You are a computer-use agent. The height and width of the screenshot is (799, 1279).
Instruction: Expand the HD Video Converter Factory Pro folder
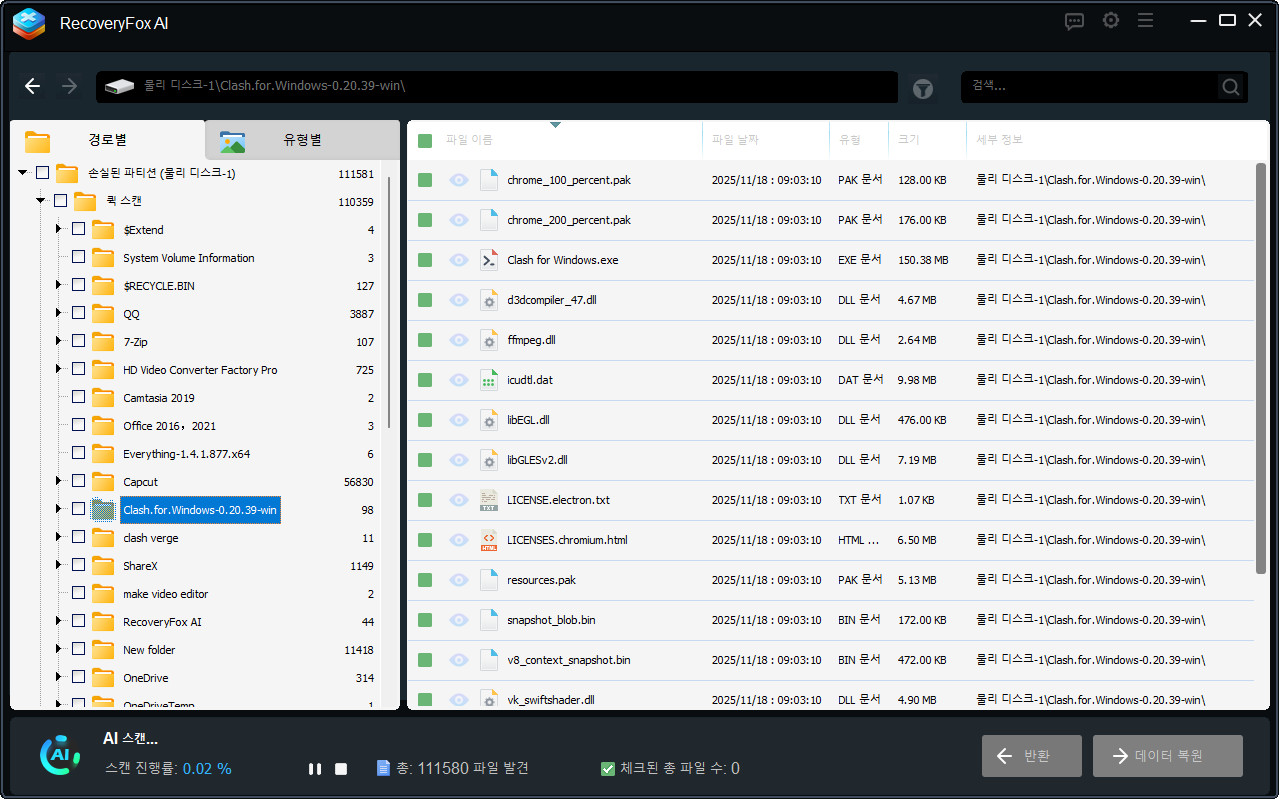tap(59, 369)
